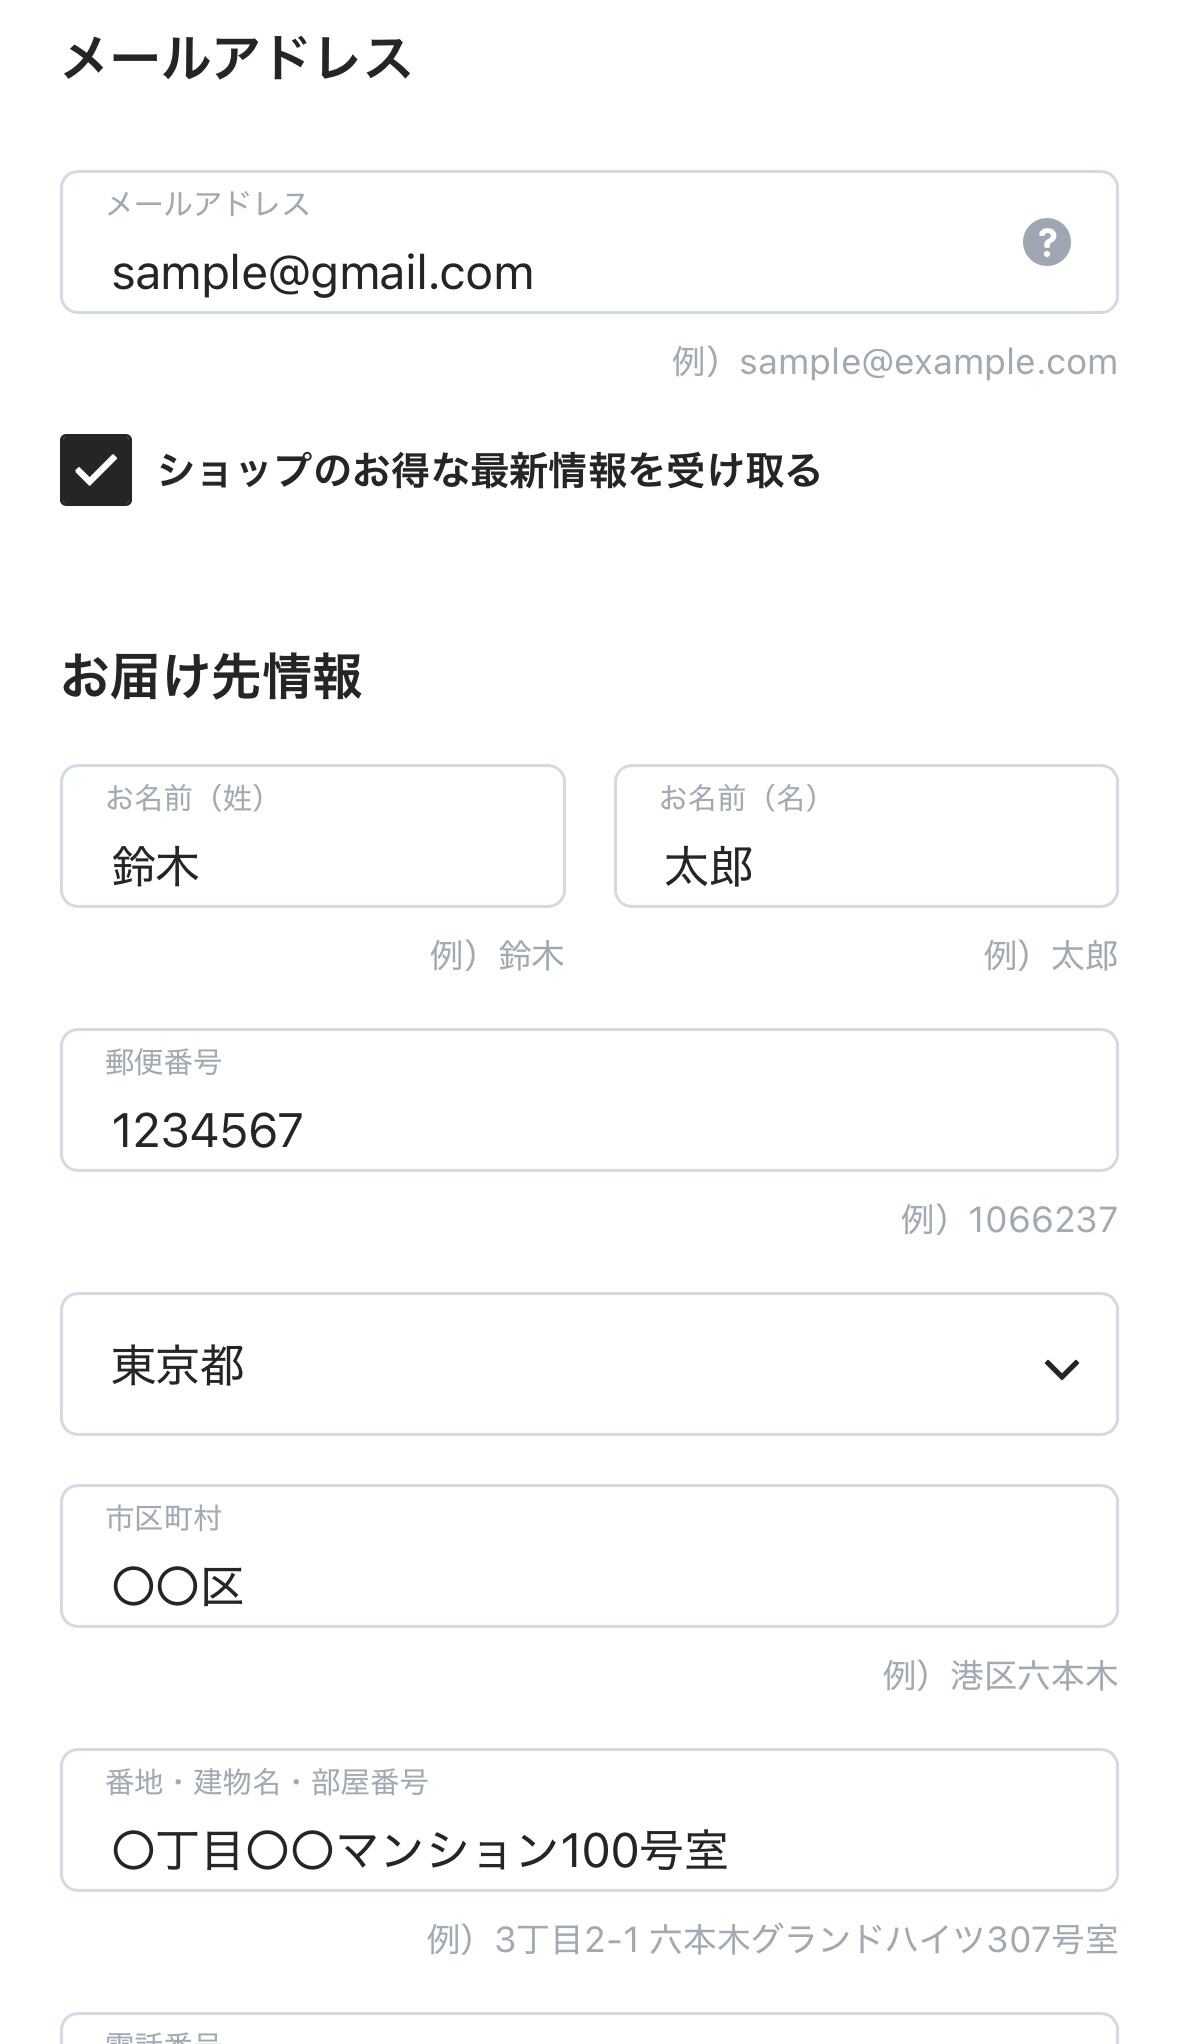Click the 例）鈴木 hint under last name
Viewport: 1179px width, 2044px height.
pos(497,955)
